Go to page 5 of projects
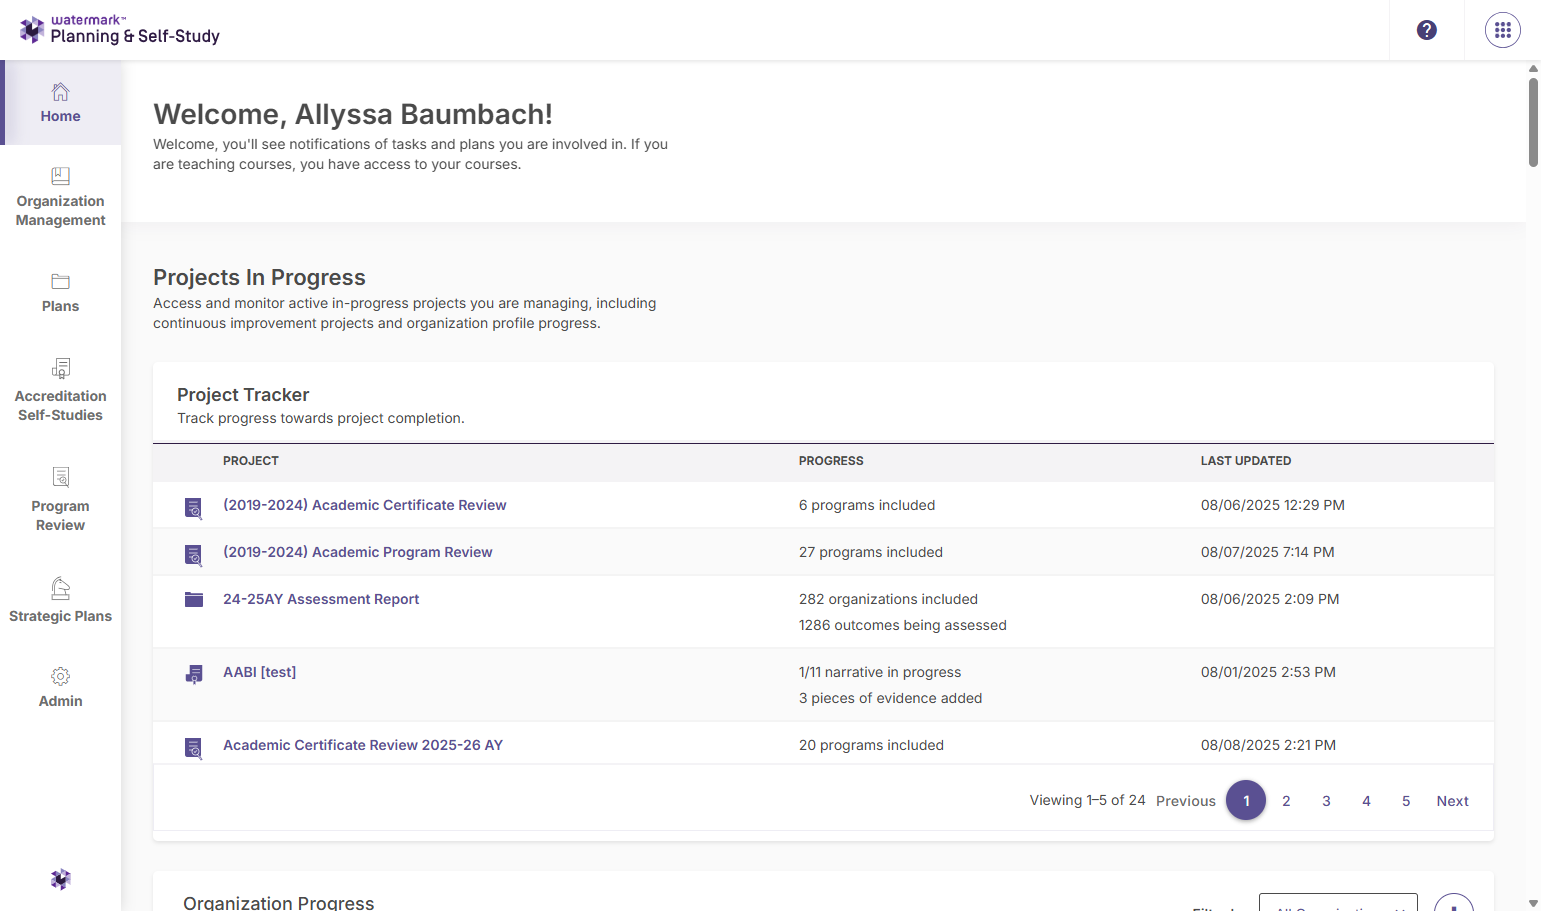Screen dimensions: 1541x911 pyautogui.click(x=1406, y=801)
